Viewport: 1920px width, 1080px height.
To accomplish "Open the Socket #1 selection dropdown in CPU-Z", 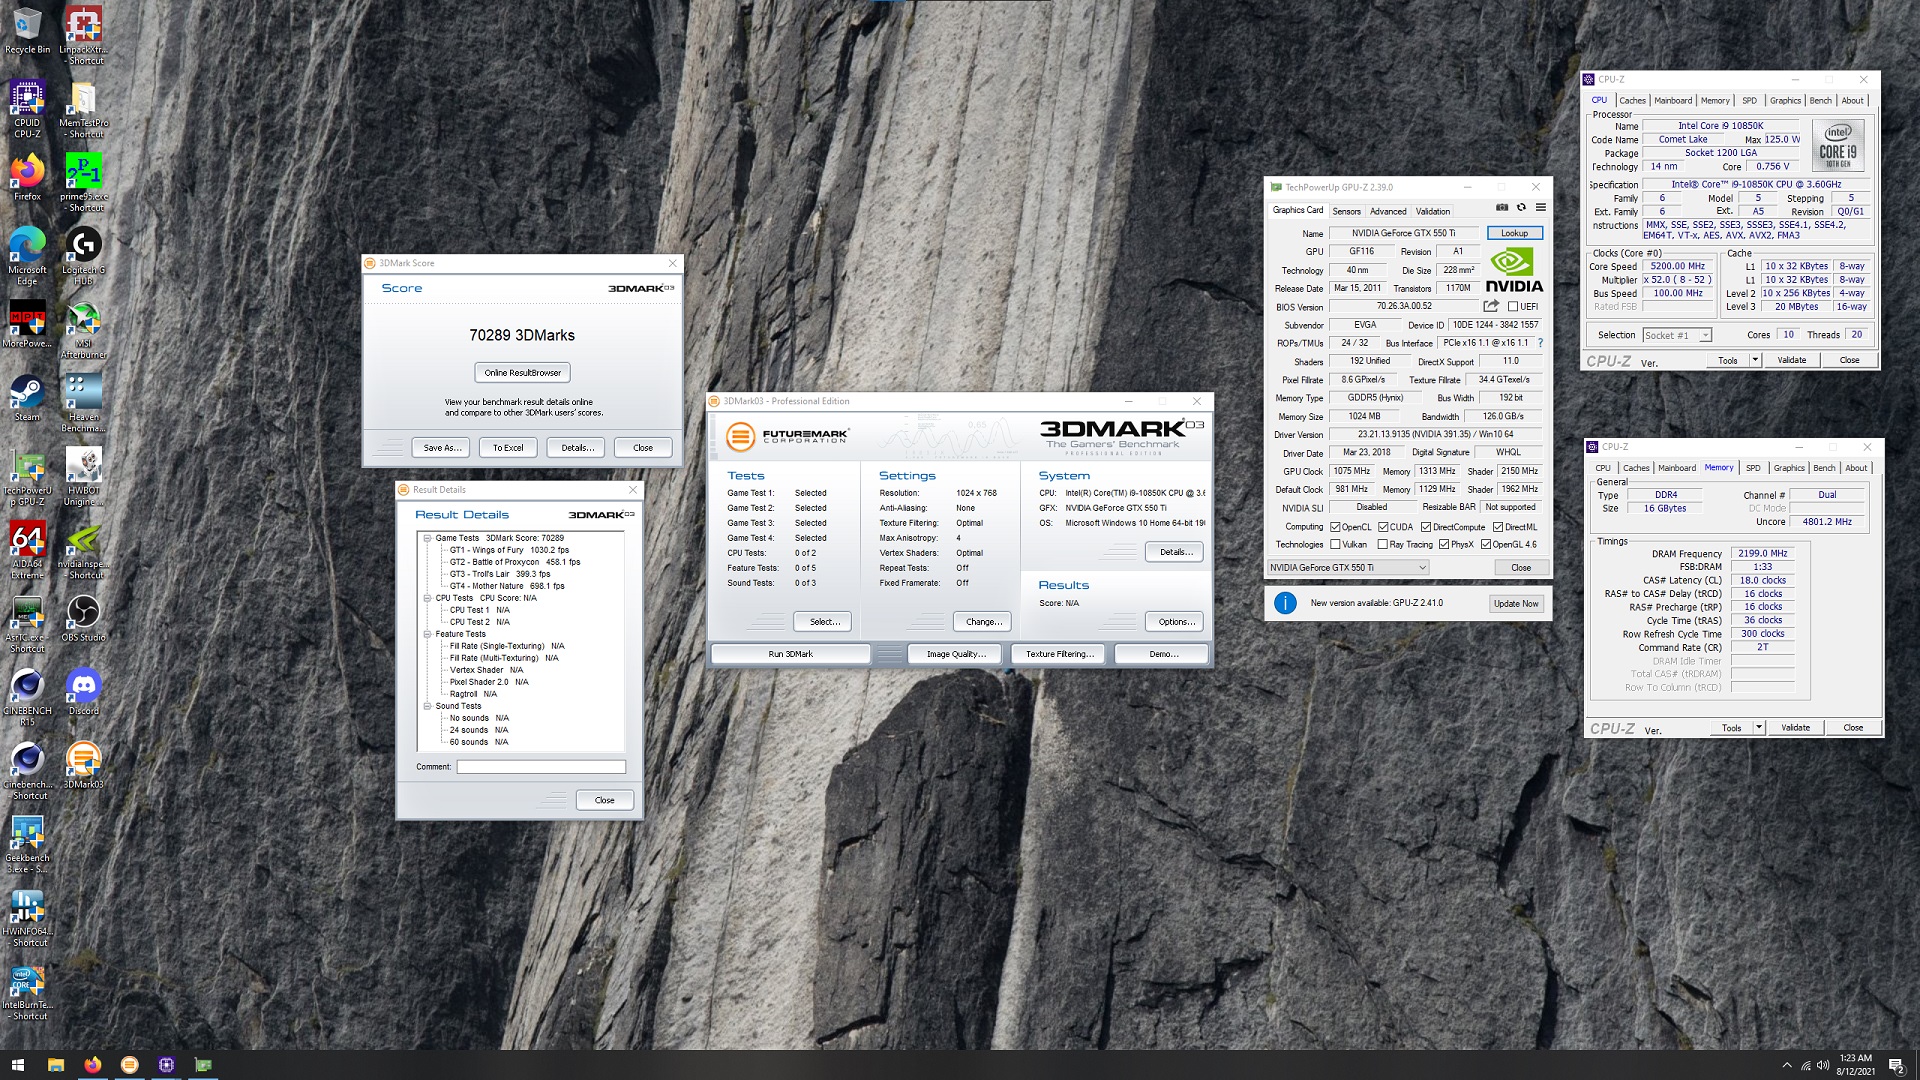I will pyautogui.click(x=1677, y=335).
